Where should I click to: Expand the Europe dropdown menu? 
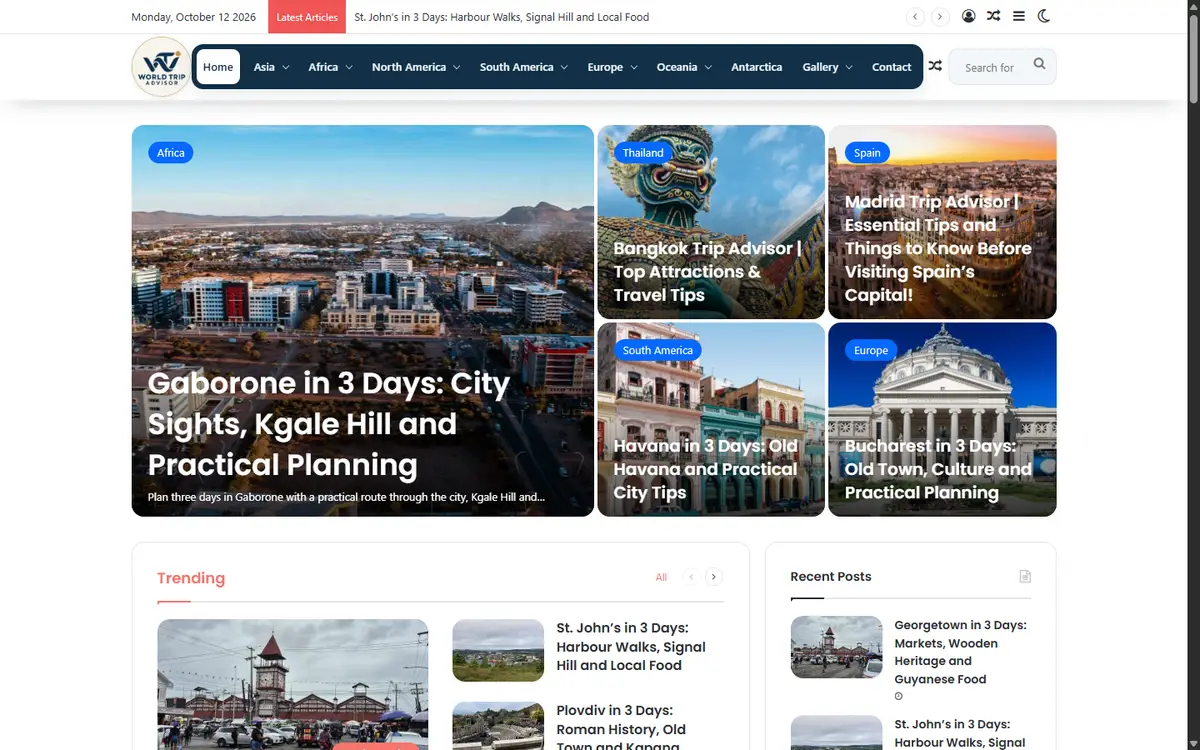pyautogui.click(x=612, y=67)
